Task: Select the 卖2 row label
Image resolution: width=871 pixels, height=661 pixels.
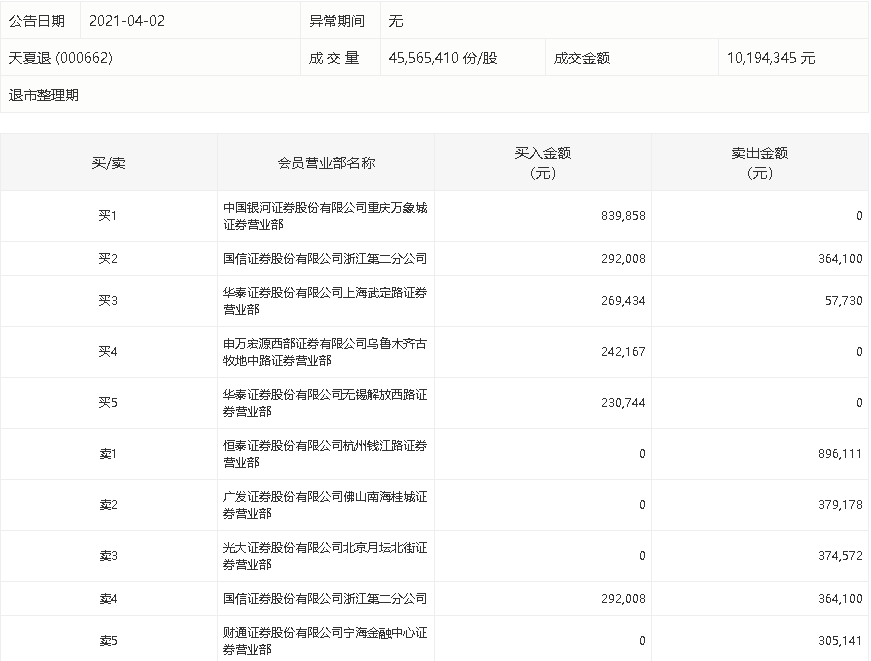Action: [x=108, y=505]
